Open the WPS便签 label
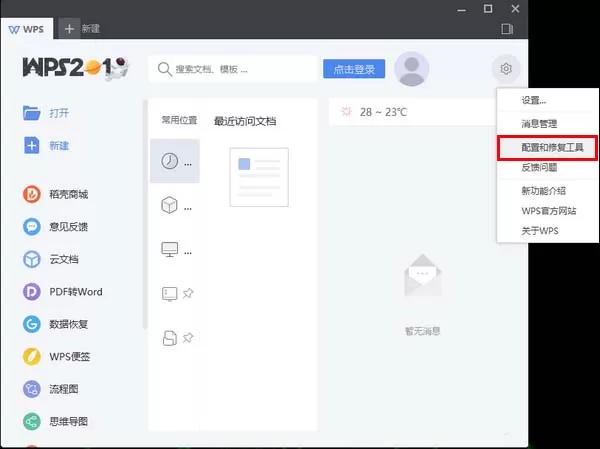This screenshot has width=600, height=449. [x=70, y=357]
